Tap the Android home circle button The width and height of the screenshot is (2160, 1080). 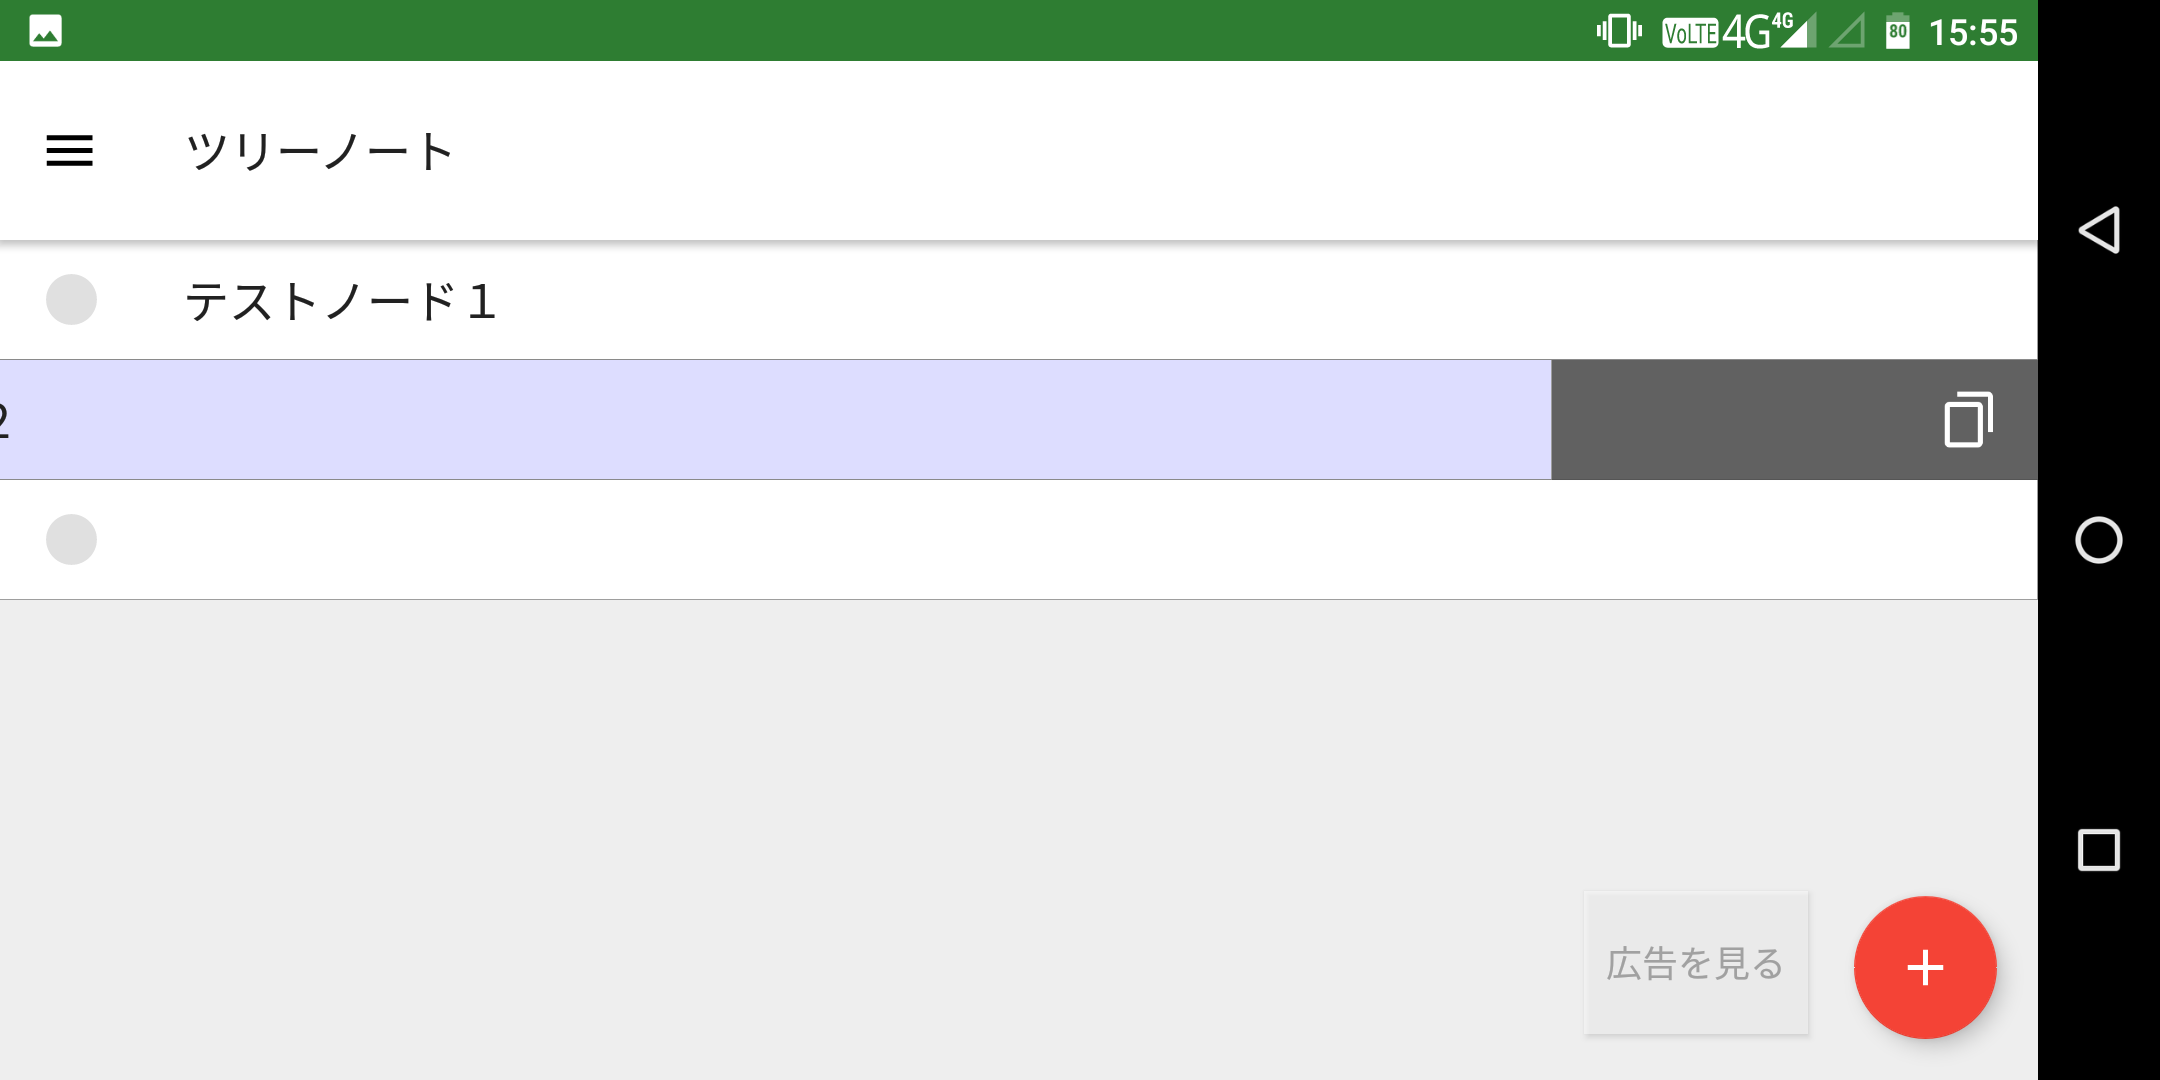tap(2098, 540)
